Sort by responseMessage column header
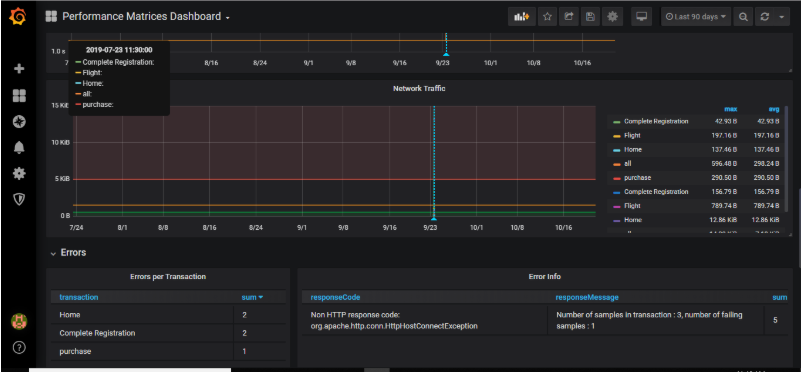 pyautogui.click(x=587, y=297)
